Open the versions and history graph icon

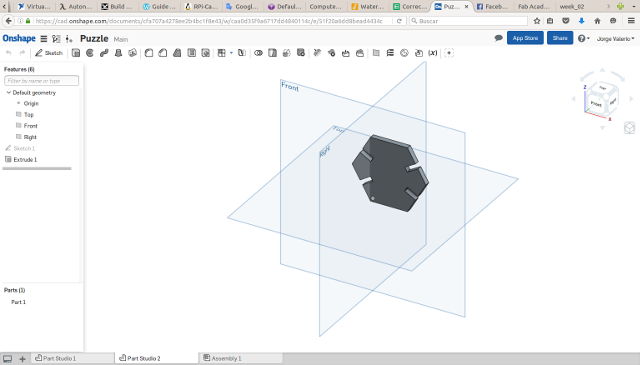point(56,39)
